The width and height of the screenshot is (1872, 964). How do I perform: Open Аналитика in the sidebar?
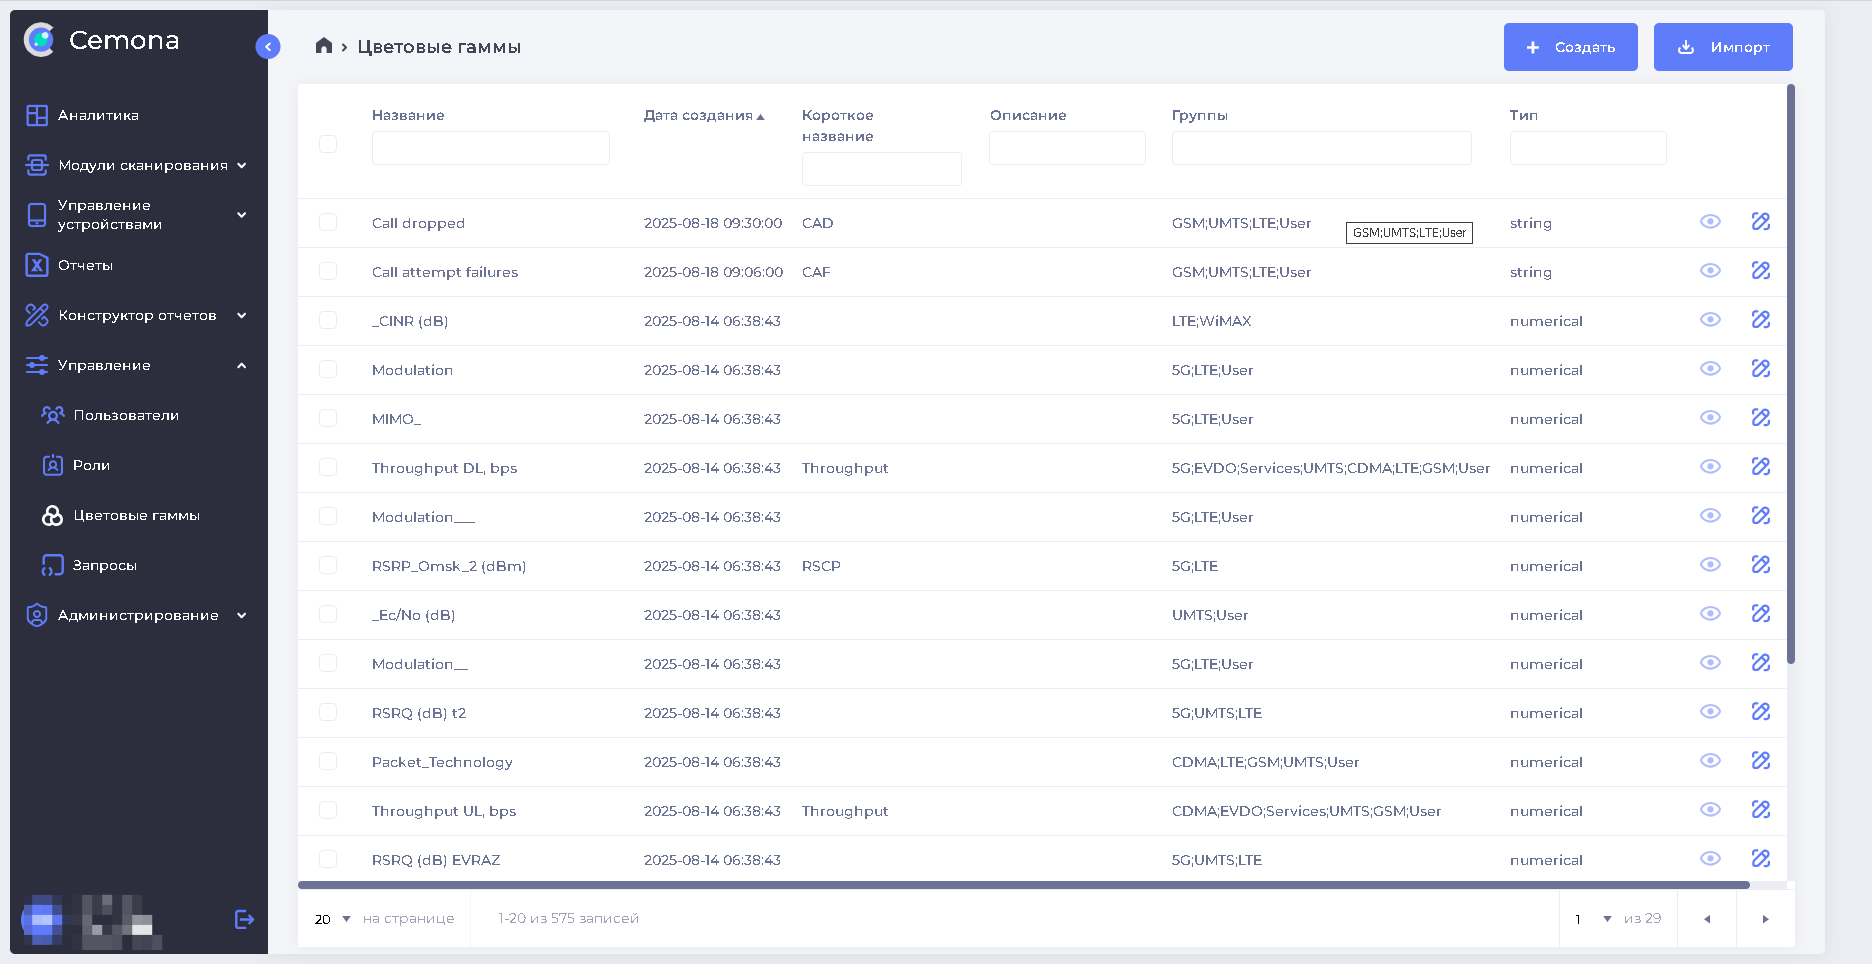pos(98,115)
